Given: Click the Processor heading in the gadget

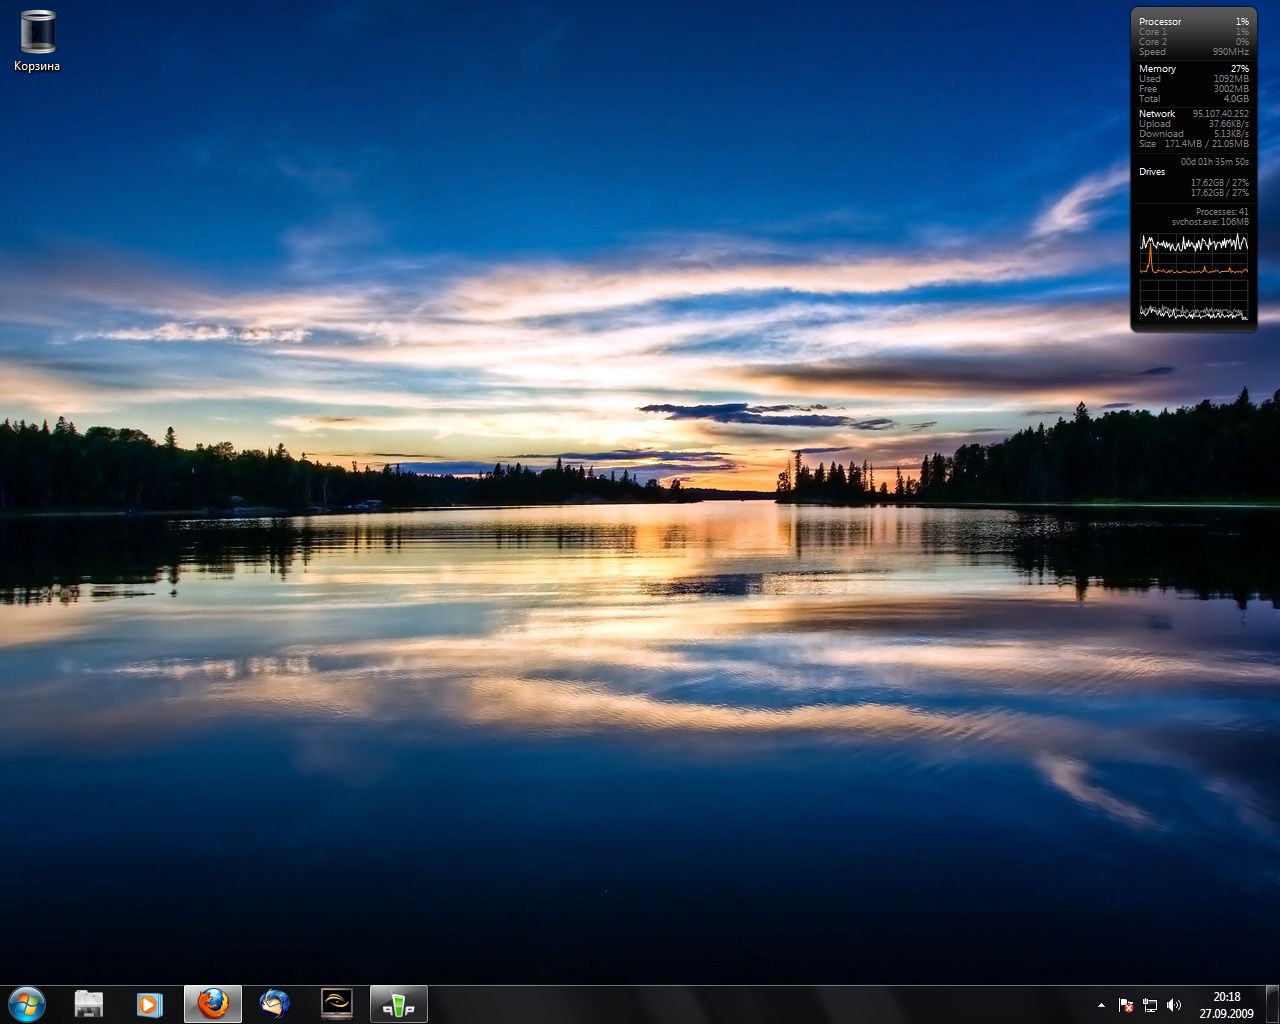Looking at the screenshot, I should pos(1160,21).
